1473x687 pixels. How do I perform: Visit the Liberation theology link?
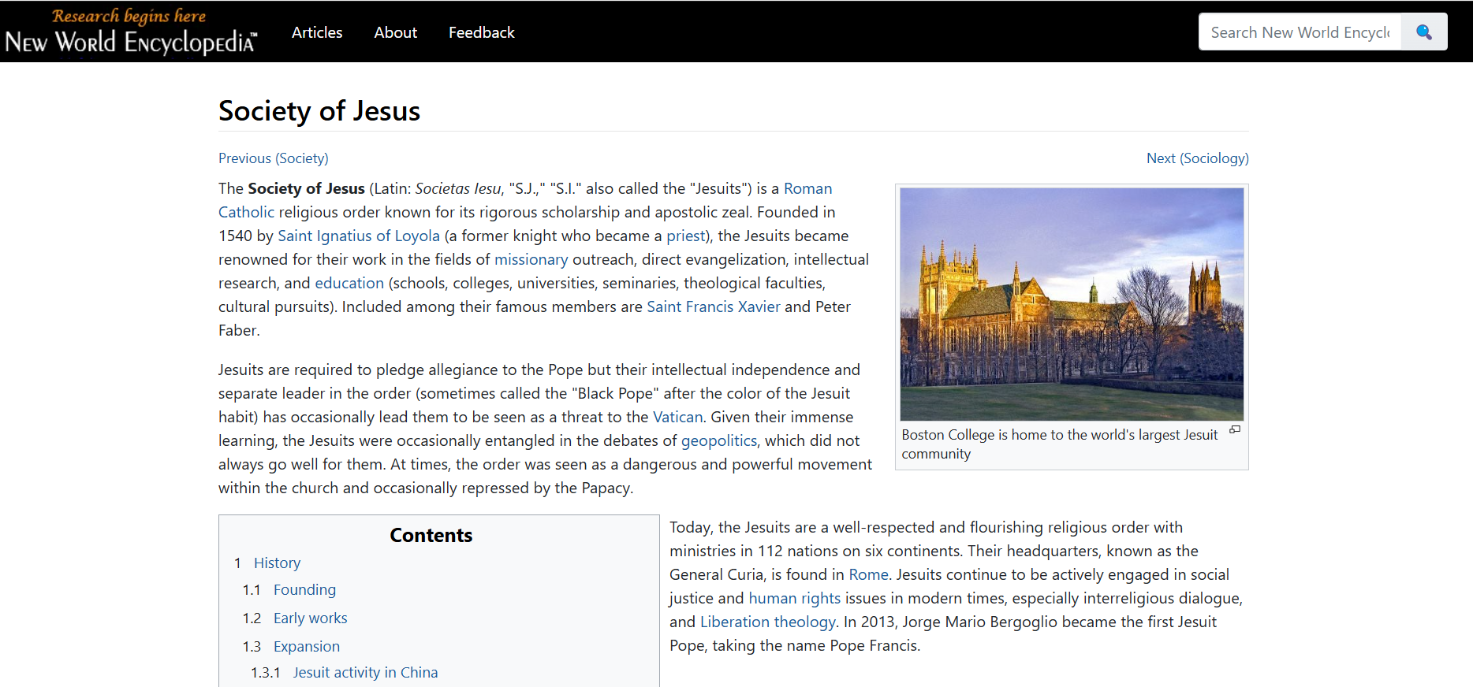[x=767, y=621]
